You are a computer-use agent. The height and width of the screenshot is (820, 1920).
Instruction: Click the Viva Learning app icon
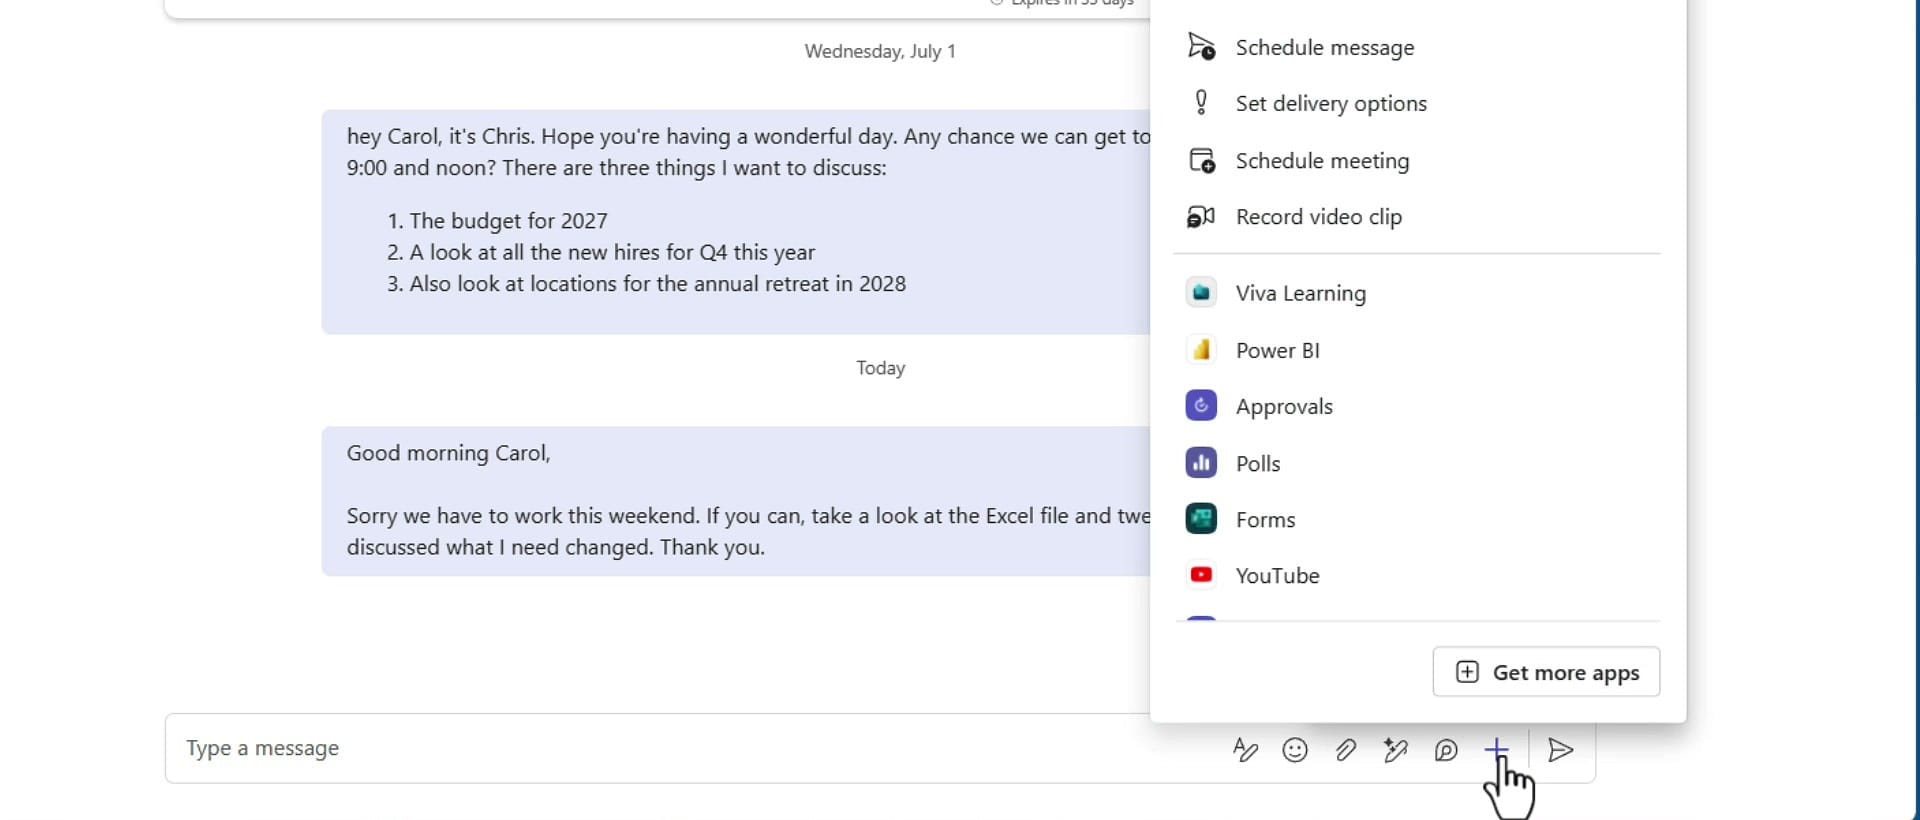[x=1201, y=292]
